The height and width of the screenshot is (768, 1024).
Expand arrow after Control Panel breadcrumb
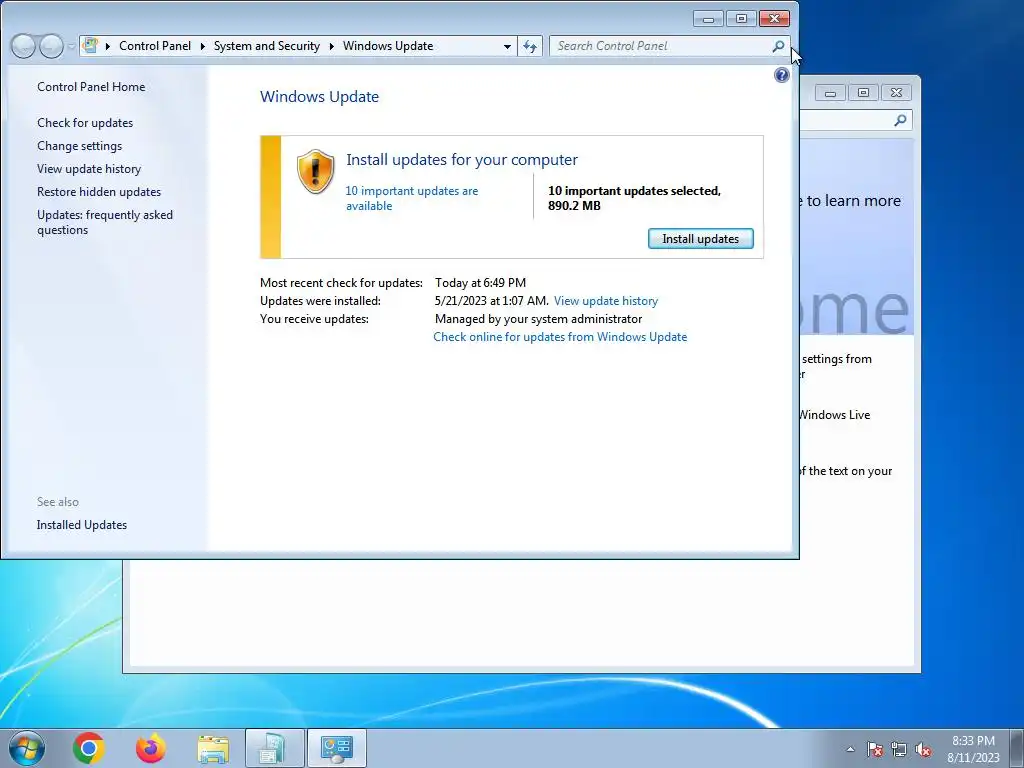[202, 46]
